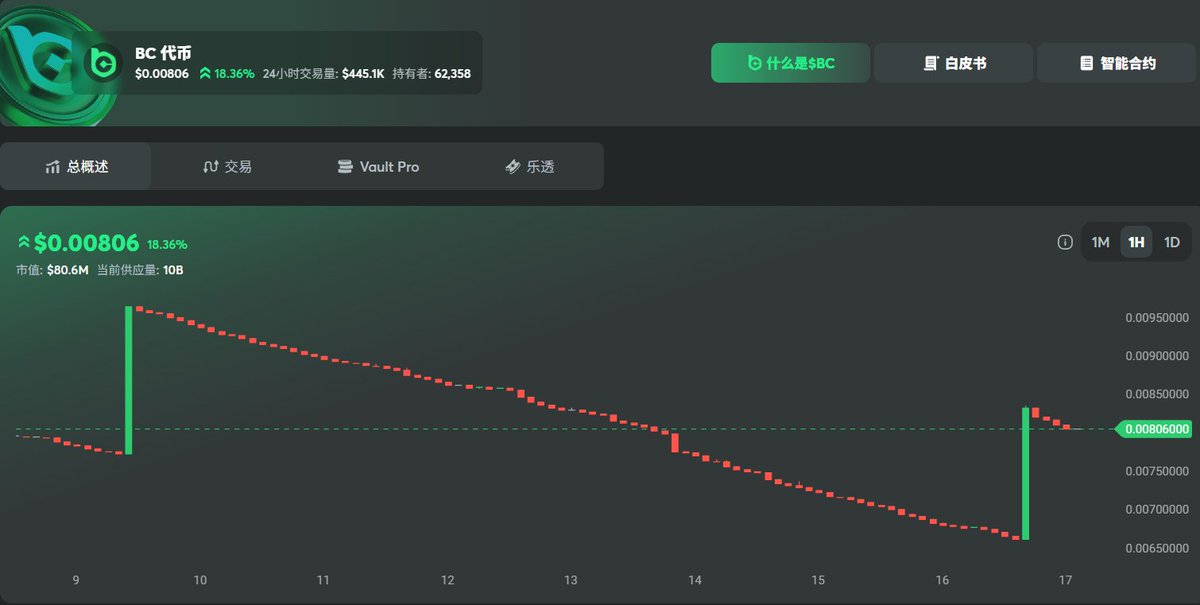The height and width of the screenshot is (605, 1200).
Task: Click green double-arrow icon beside large $0.00806
Action: [x=24, y=242]
